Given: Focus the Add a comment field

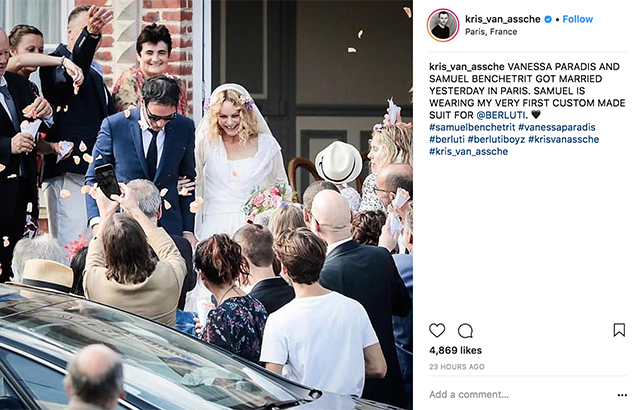Looking at the screenshot, I should pyautogui.click(x=518, y=394).
